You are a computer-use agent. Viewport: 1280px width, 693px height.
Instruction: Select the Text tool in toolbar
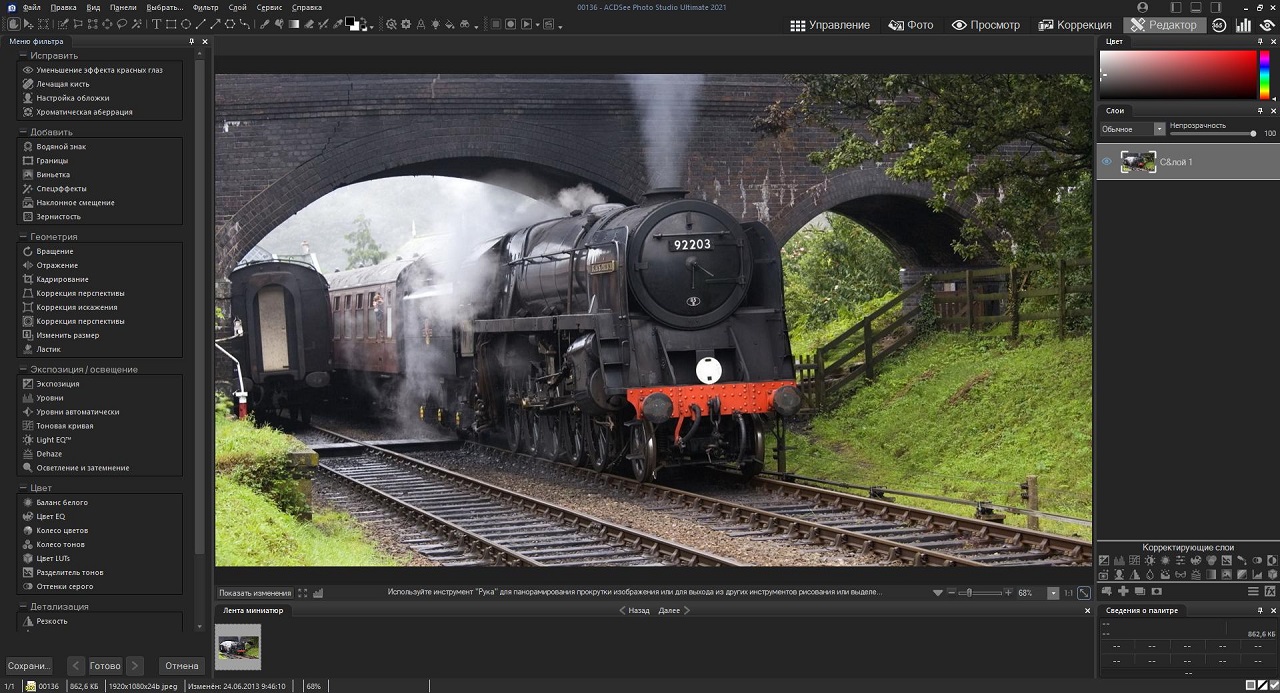(x=157, y=24)
